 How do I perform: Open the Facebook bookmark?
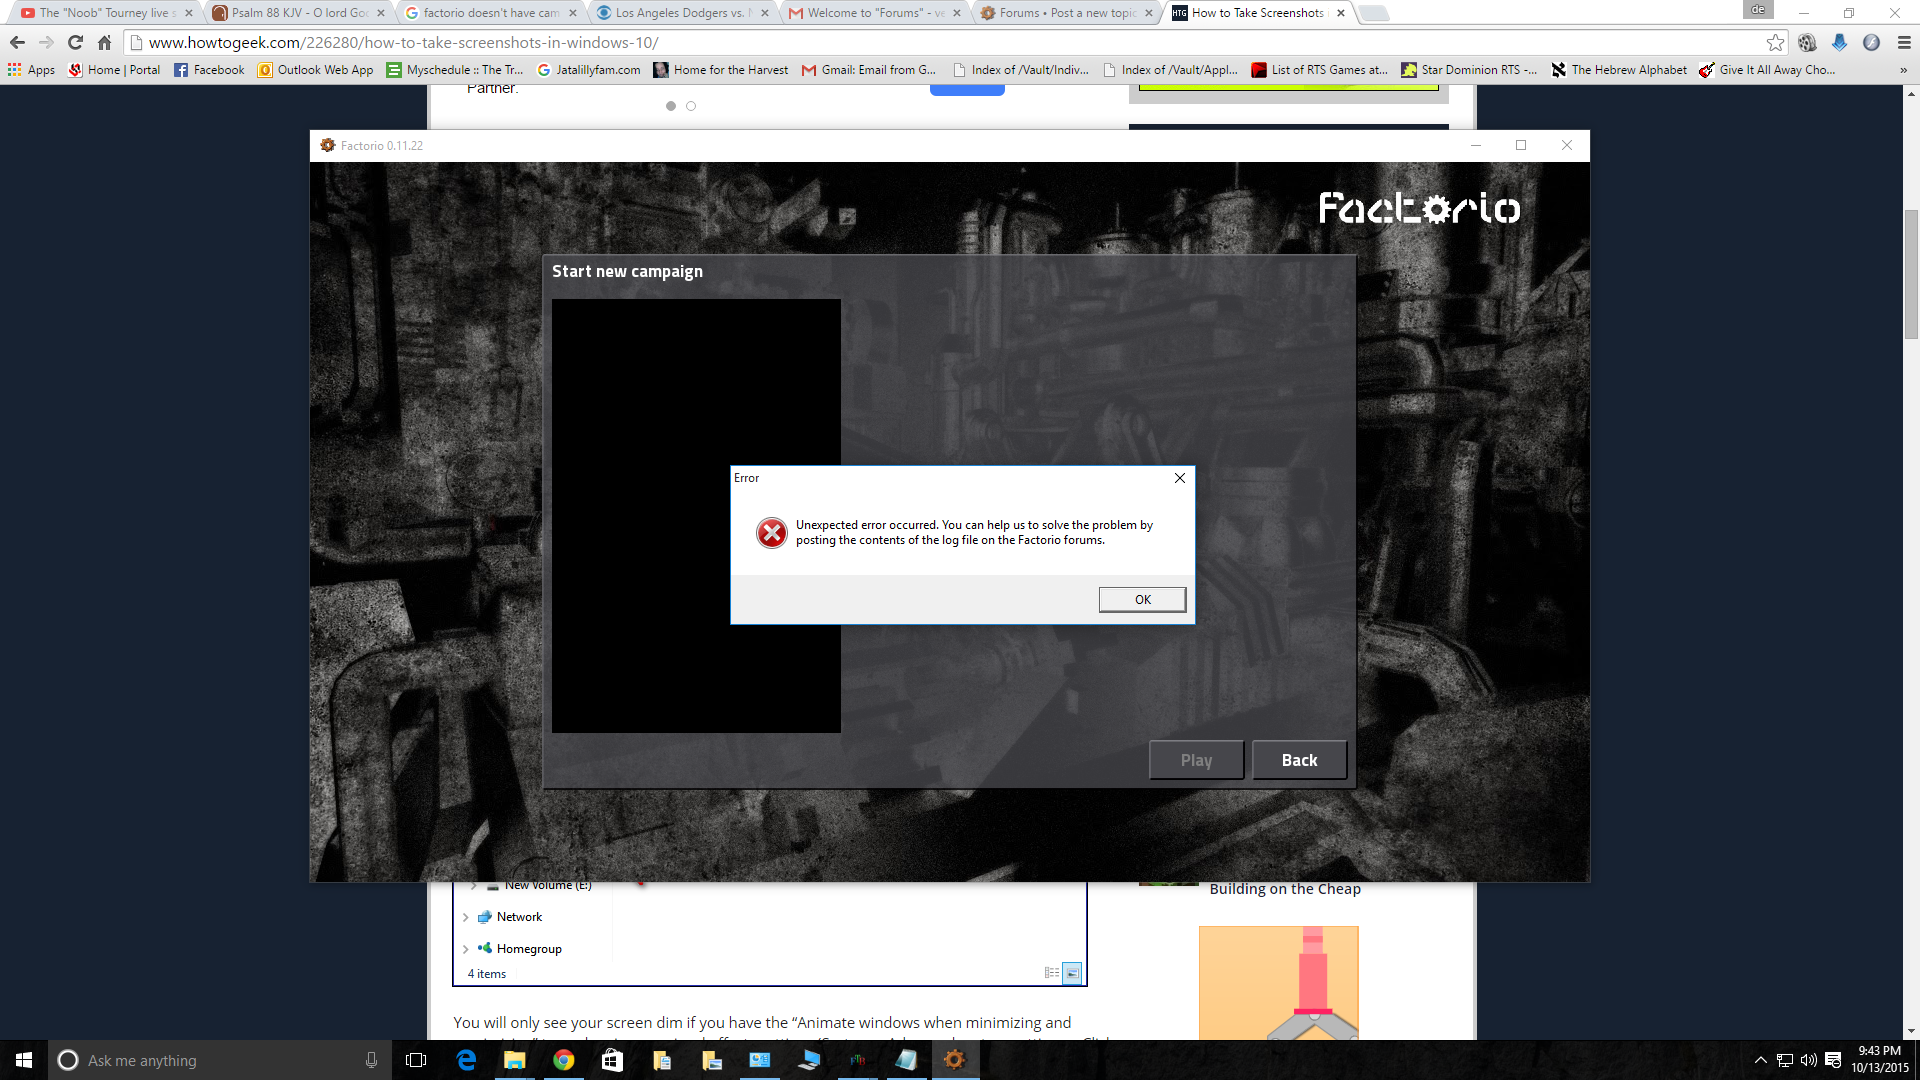point(209,70)
